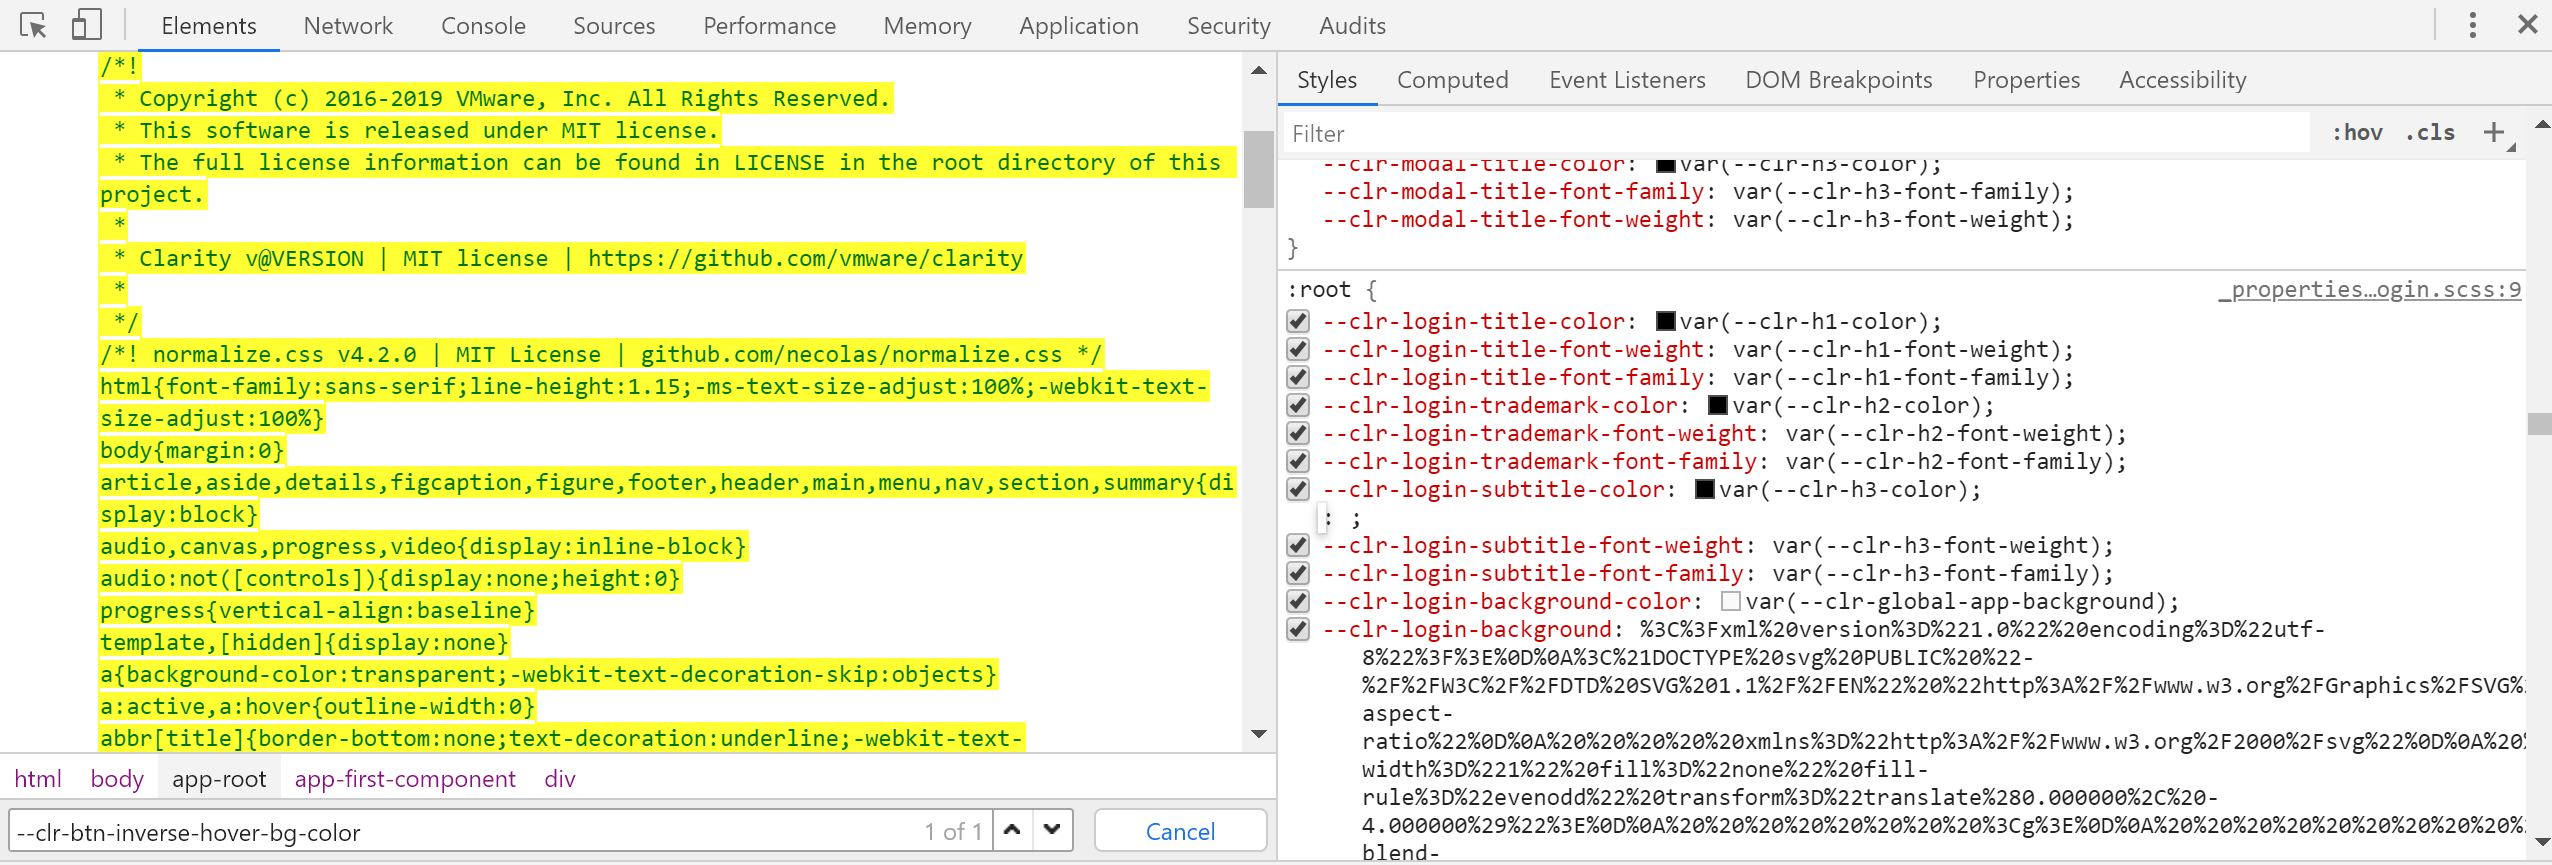
Task: Focus the Styles Filter input
Action: [x=1795, y=133]
